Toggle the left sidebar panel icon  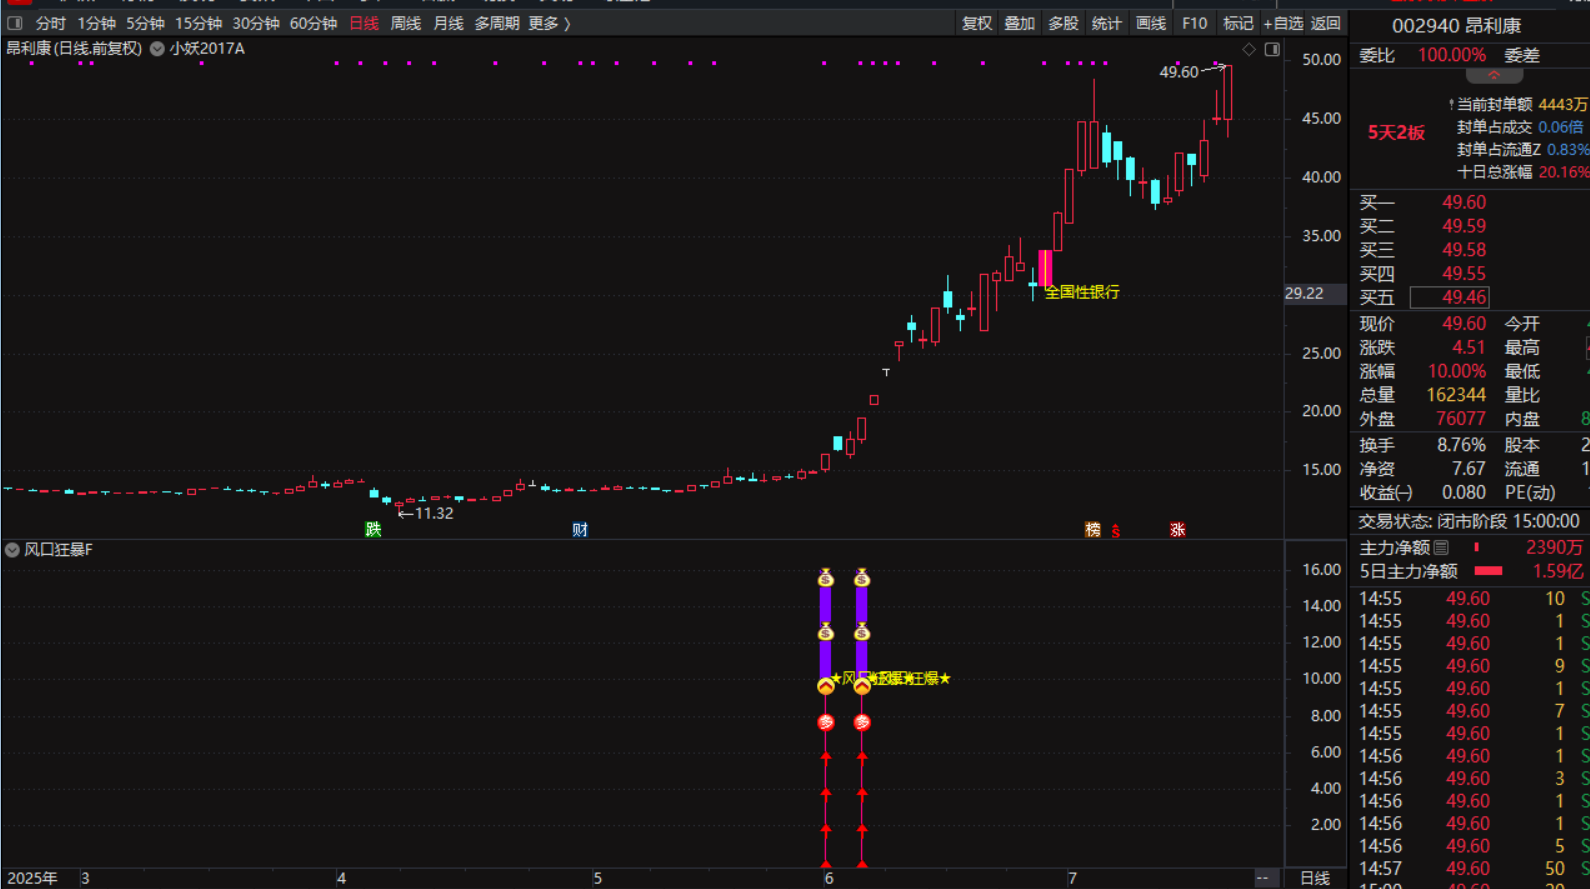(x=15, y=23)
